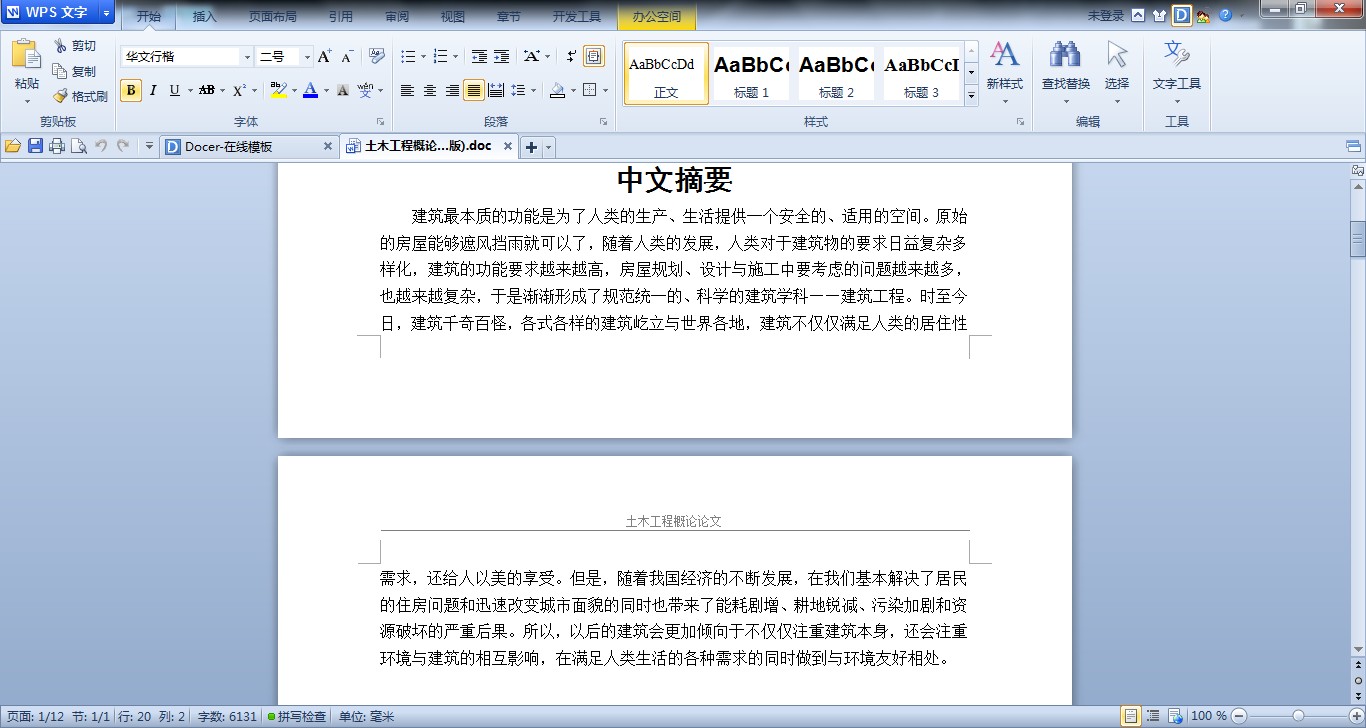This screenshot has height=728, width=1366.
Task: Click the Paste (粘贴) icon
Action: 26,55
